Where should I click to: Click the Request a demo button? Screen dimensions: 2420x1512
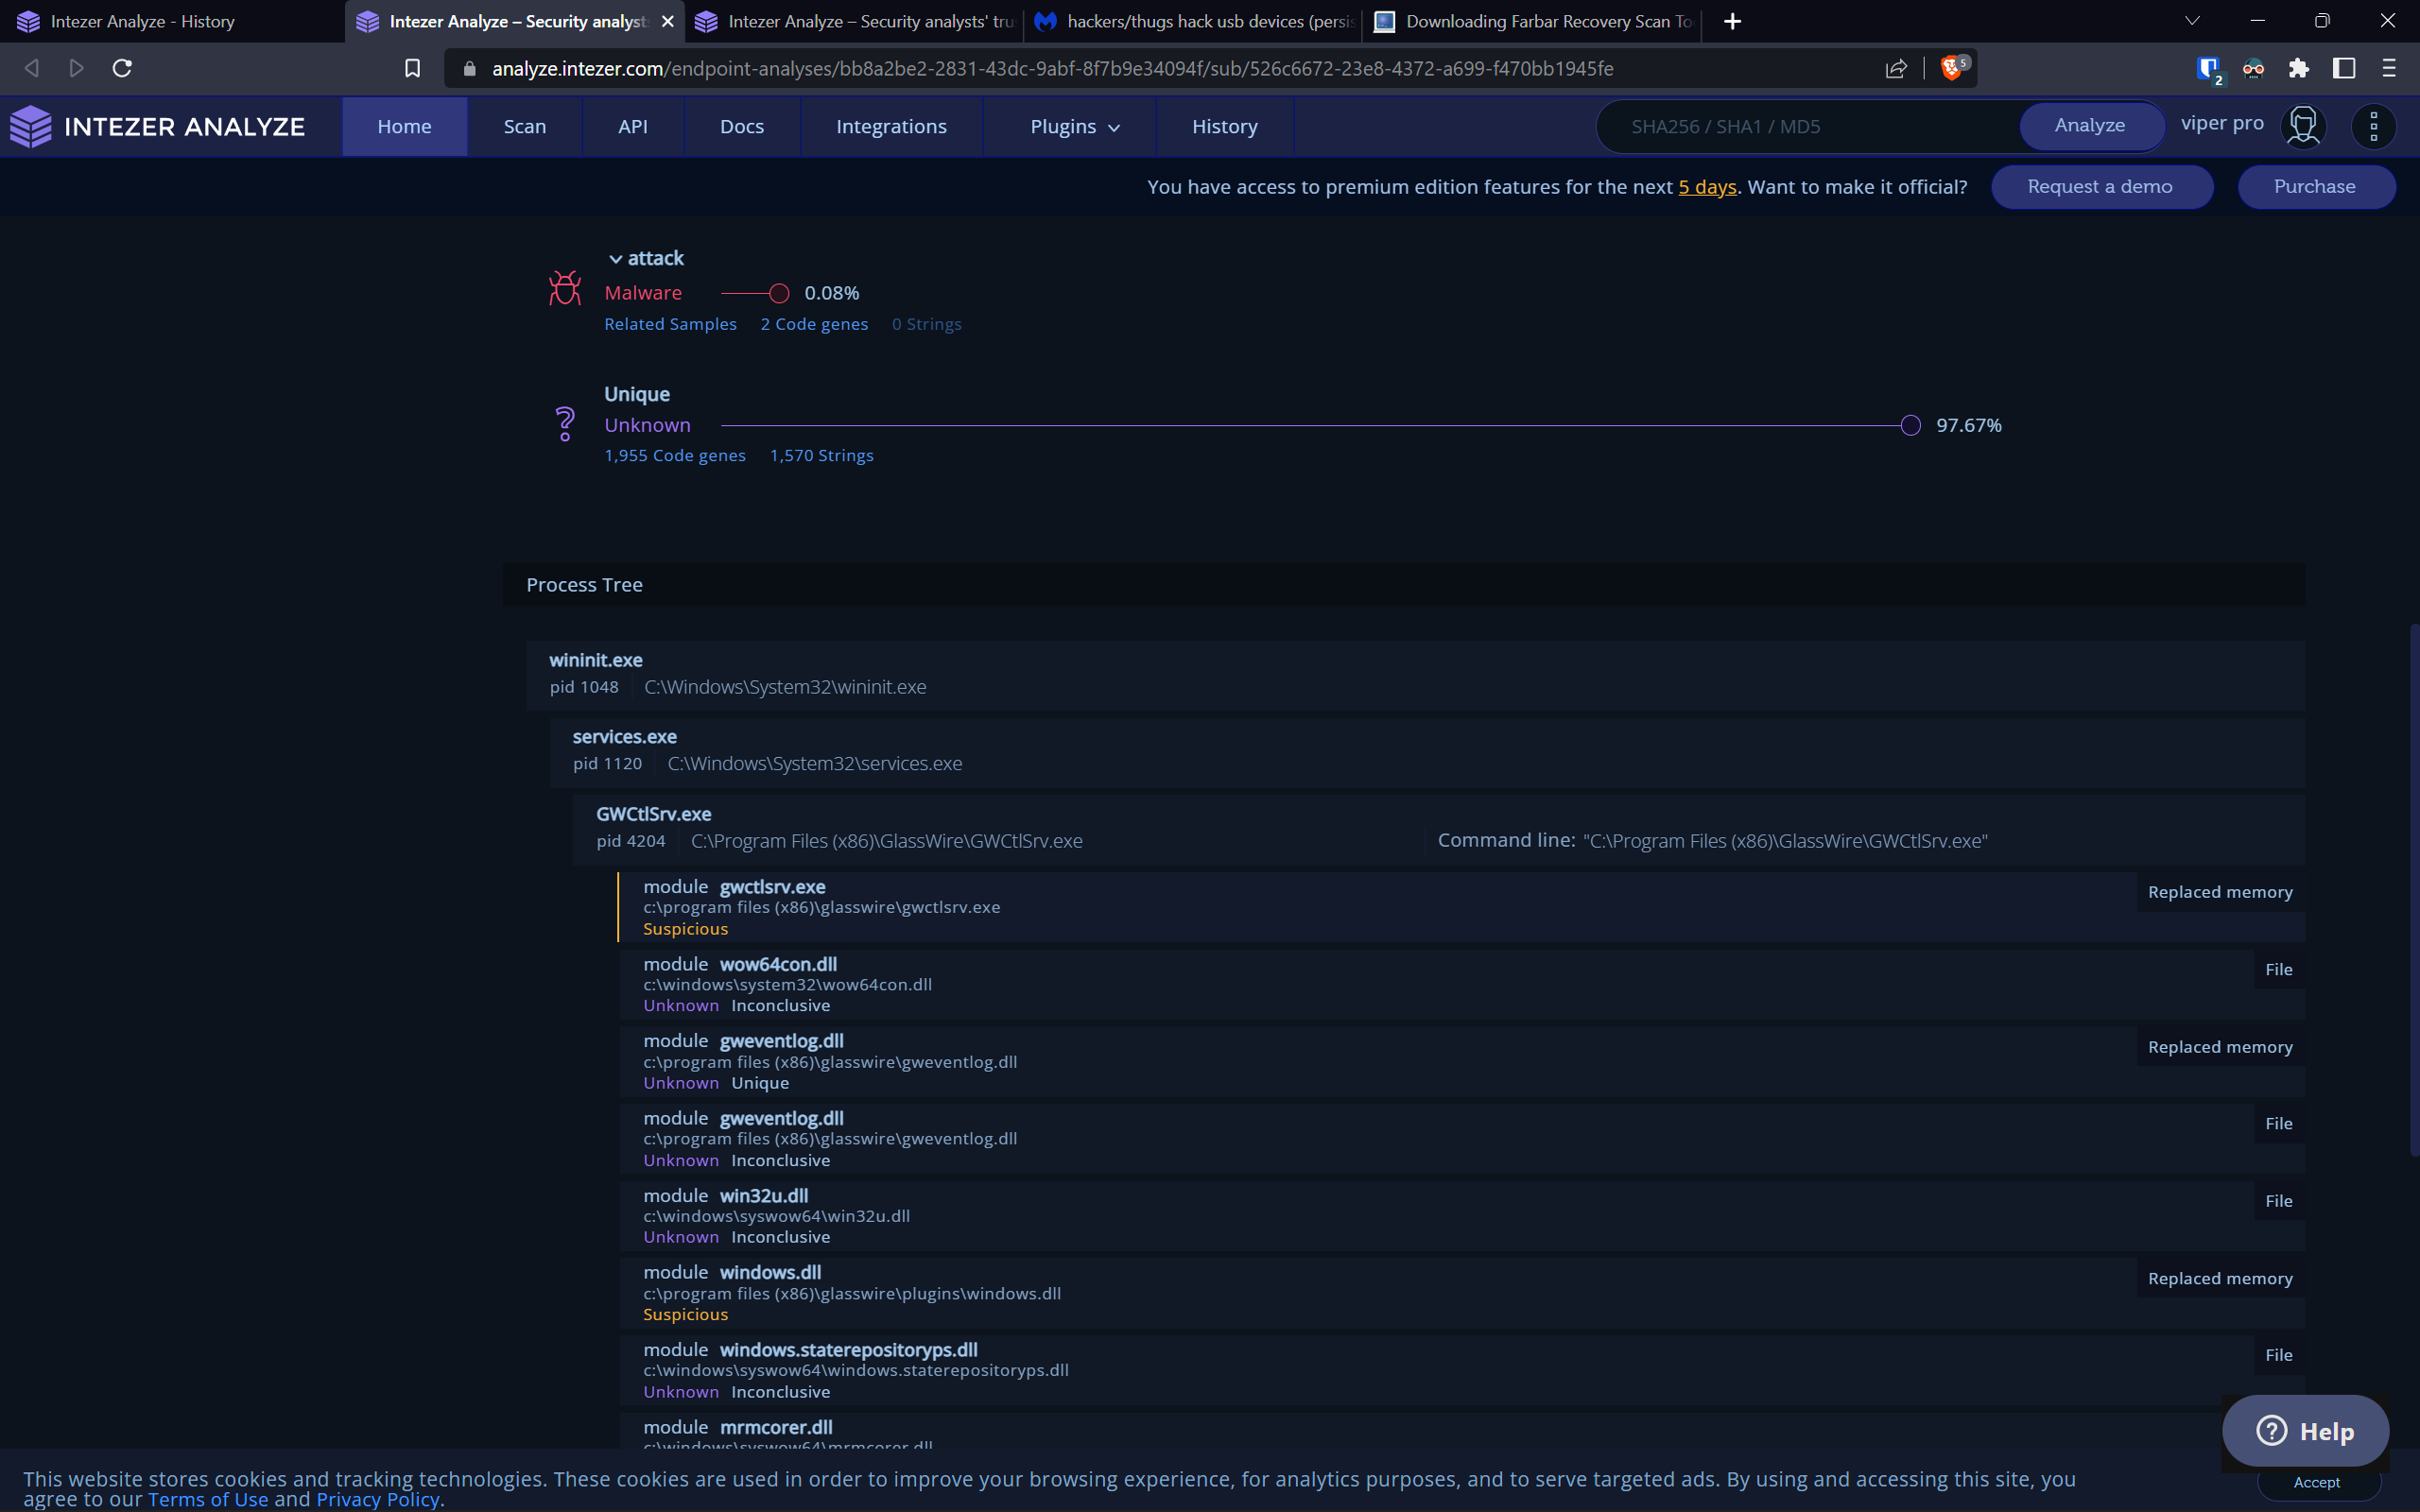(2100, 186)
